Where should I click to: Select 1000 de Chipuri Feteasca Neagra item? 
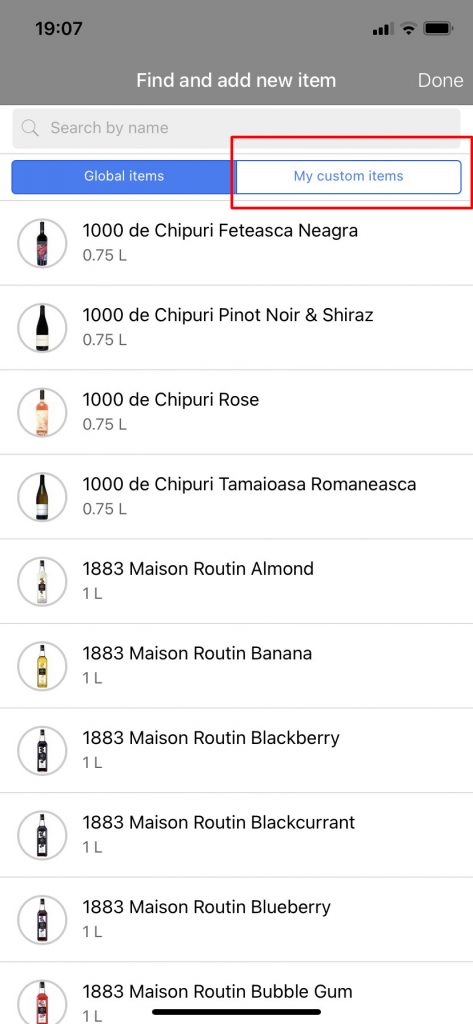(x=236, y=243)
